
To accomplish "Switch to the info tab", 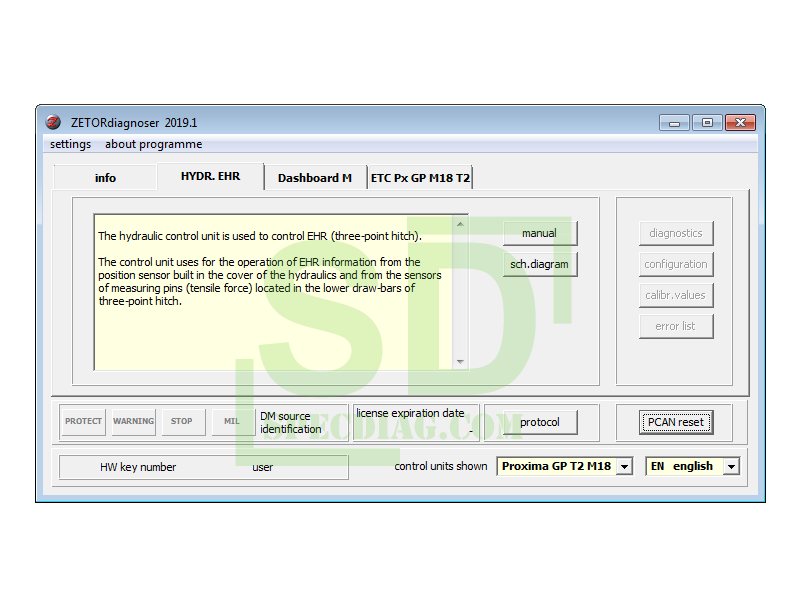I will pyautogui.click(x=105, y=178).
